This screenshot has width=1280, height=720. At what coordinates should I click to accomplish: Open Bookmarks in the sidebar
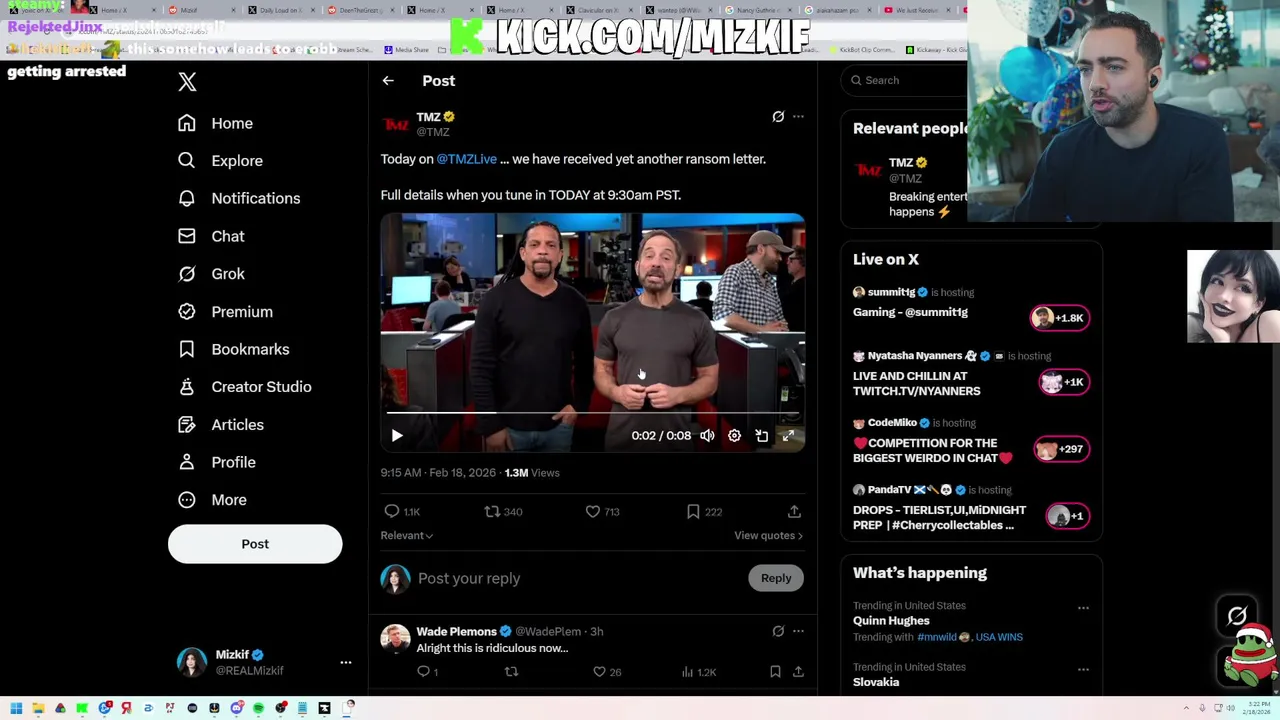tap(234, 349)
